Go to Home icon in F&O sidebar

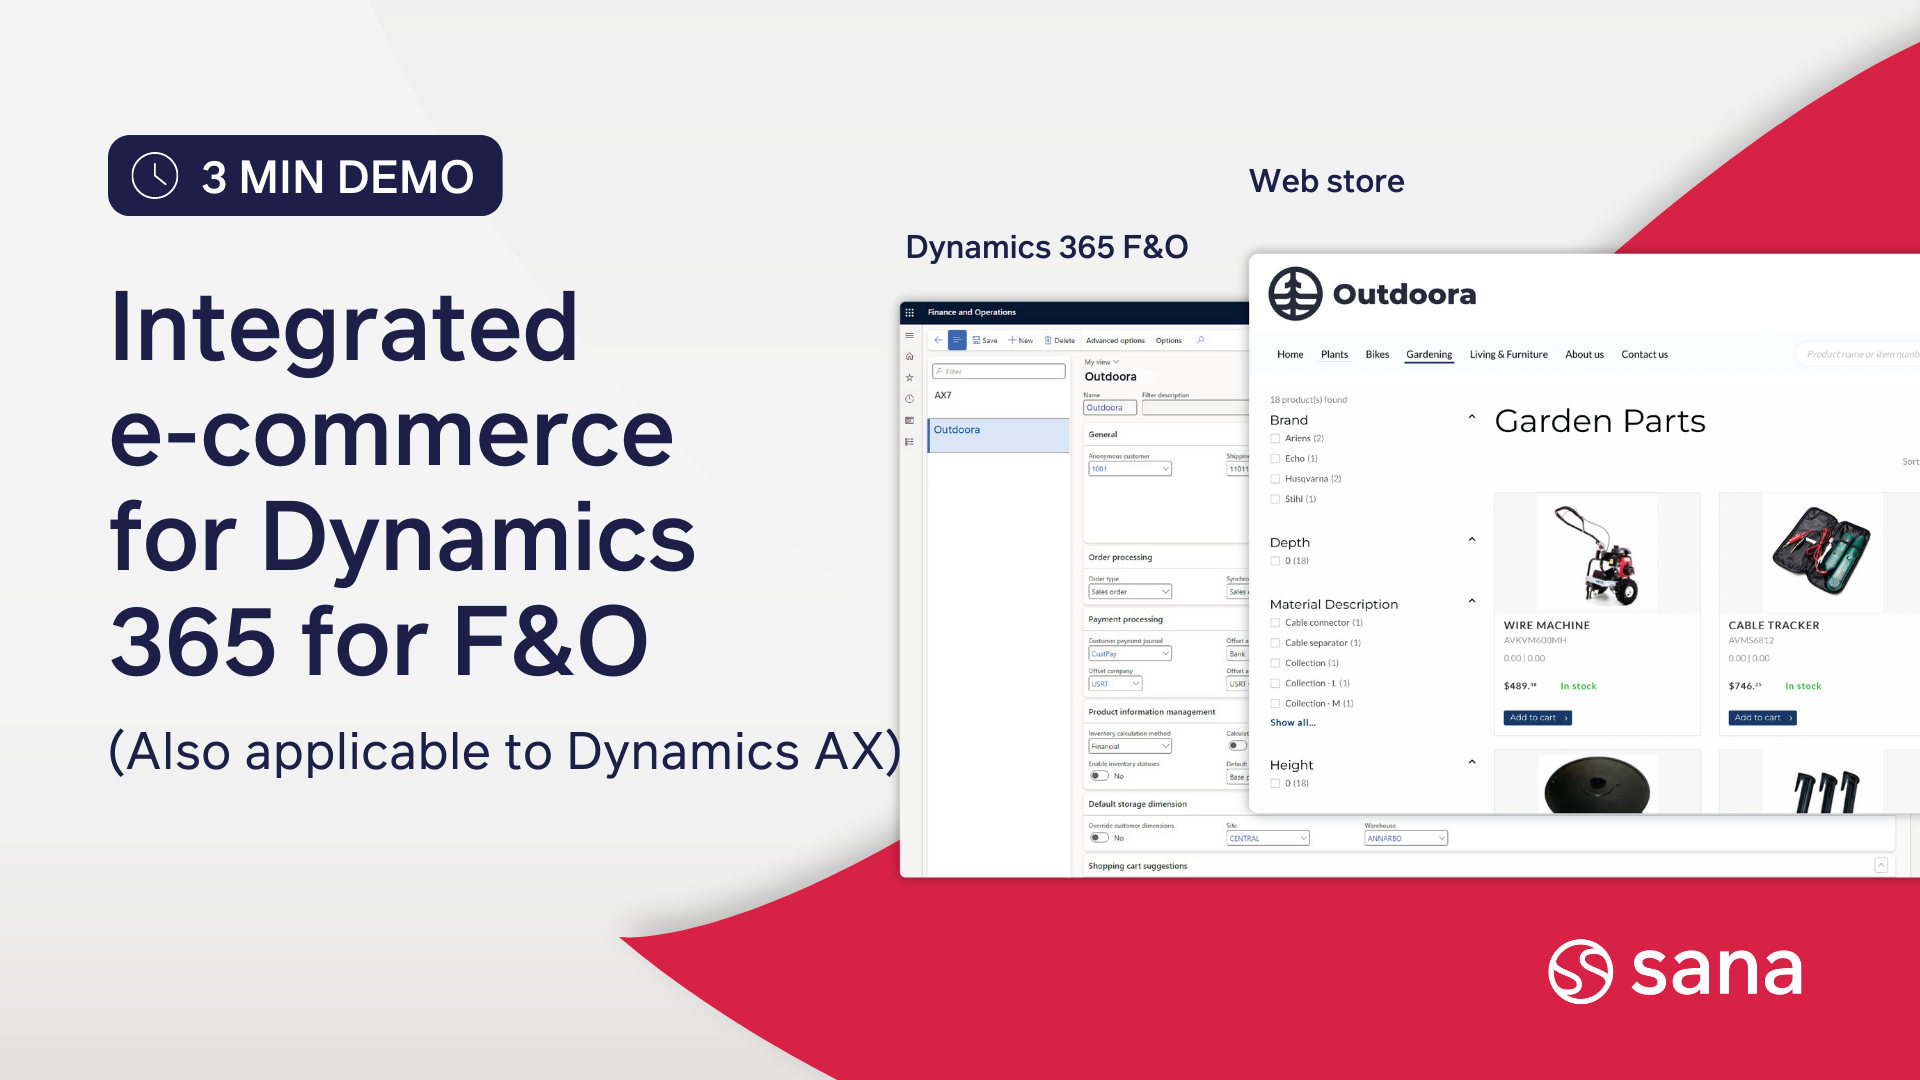point(909,356)
